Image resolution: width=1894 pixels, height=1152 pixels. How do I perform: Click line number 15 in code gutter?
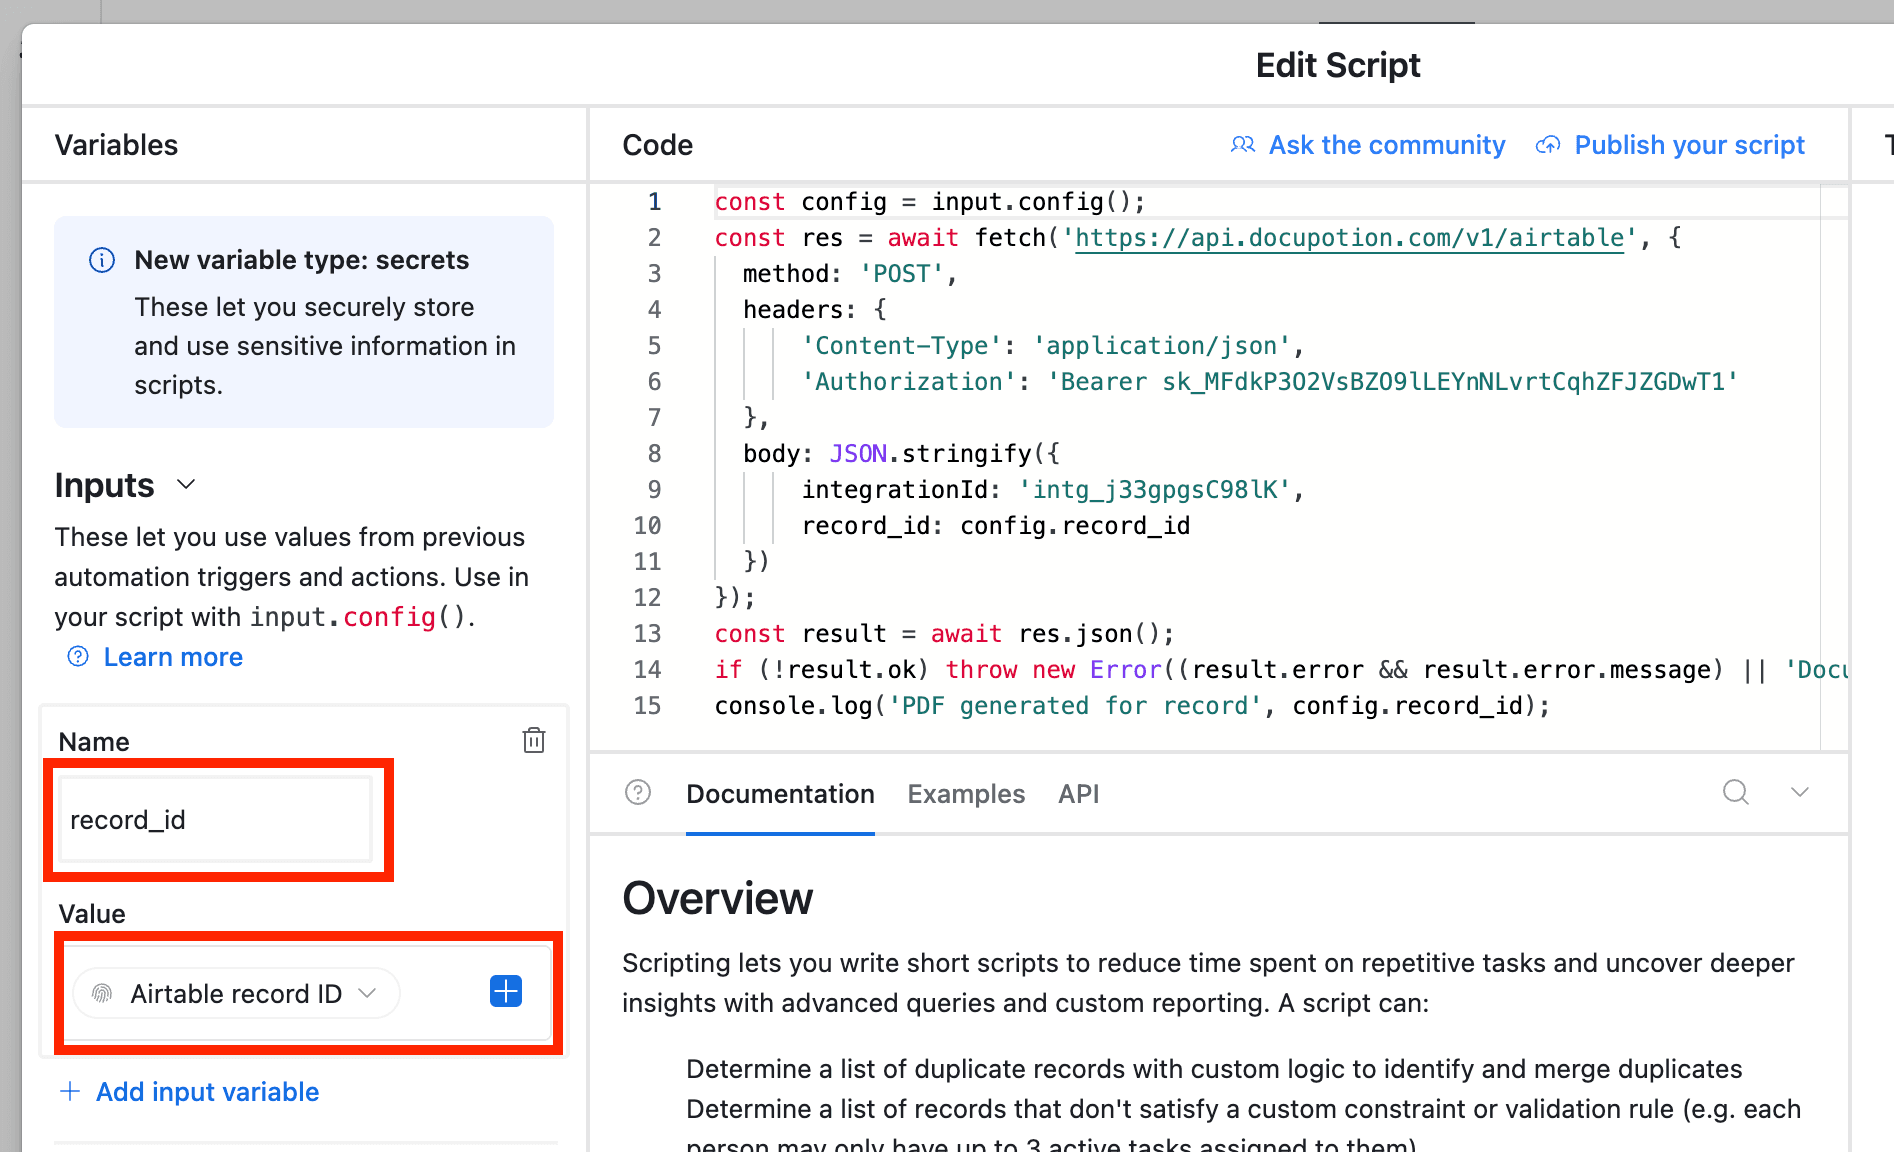pyautogui.click(x=647, y=706)
